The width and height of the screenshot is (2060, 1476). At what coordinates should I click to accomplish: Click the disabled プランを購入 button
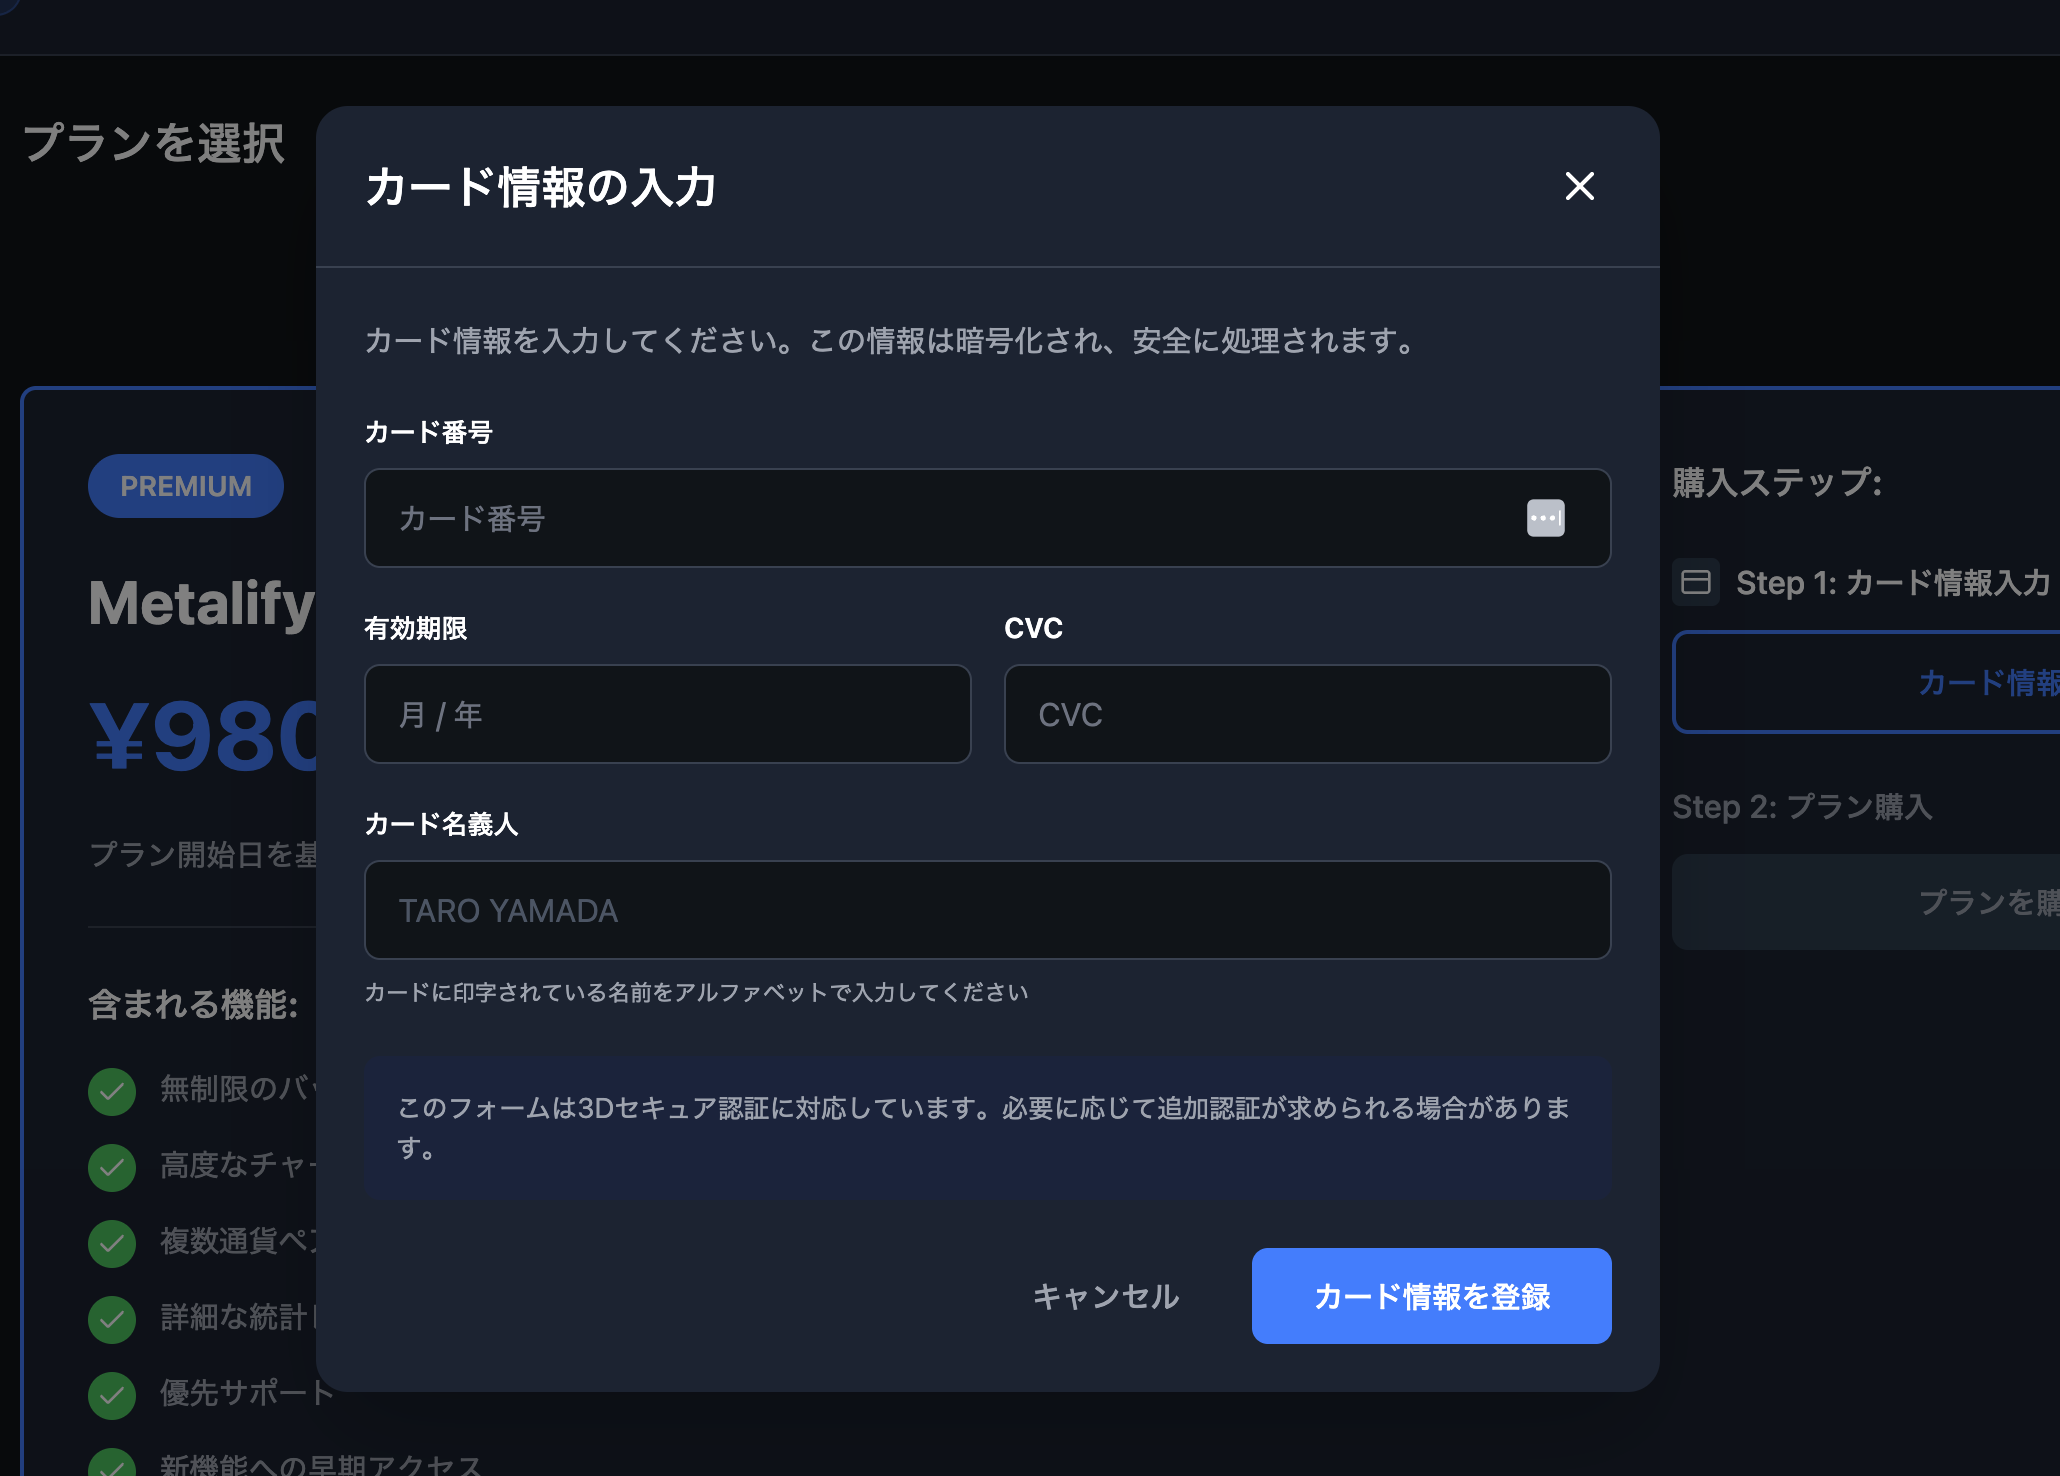(1867, 902)
